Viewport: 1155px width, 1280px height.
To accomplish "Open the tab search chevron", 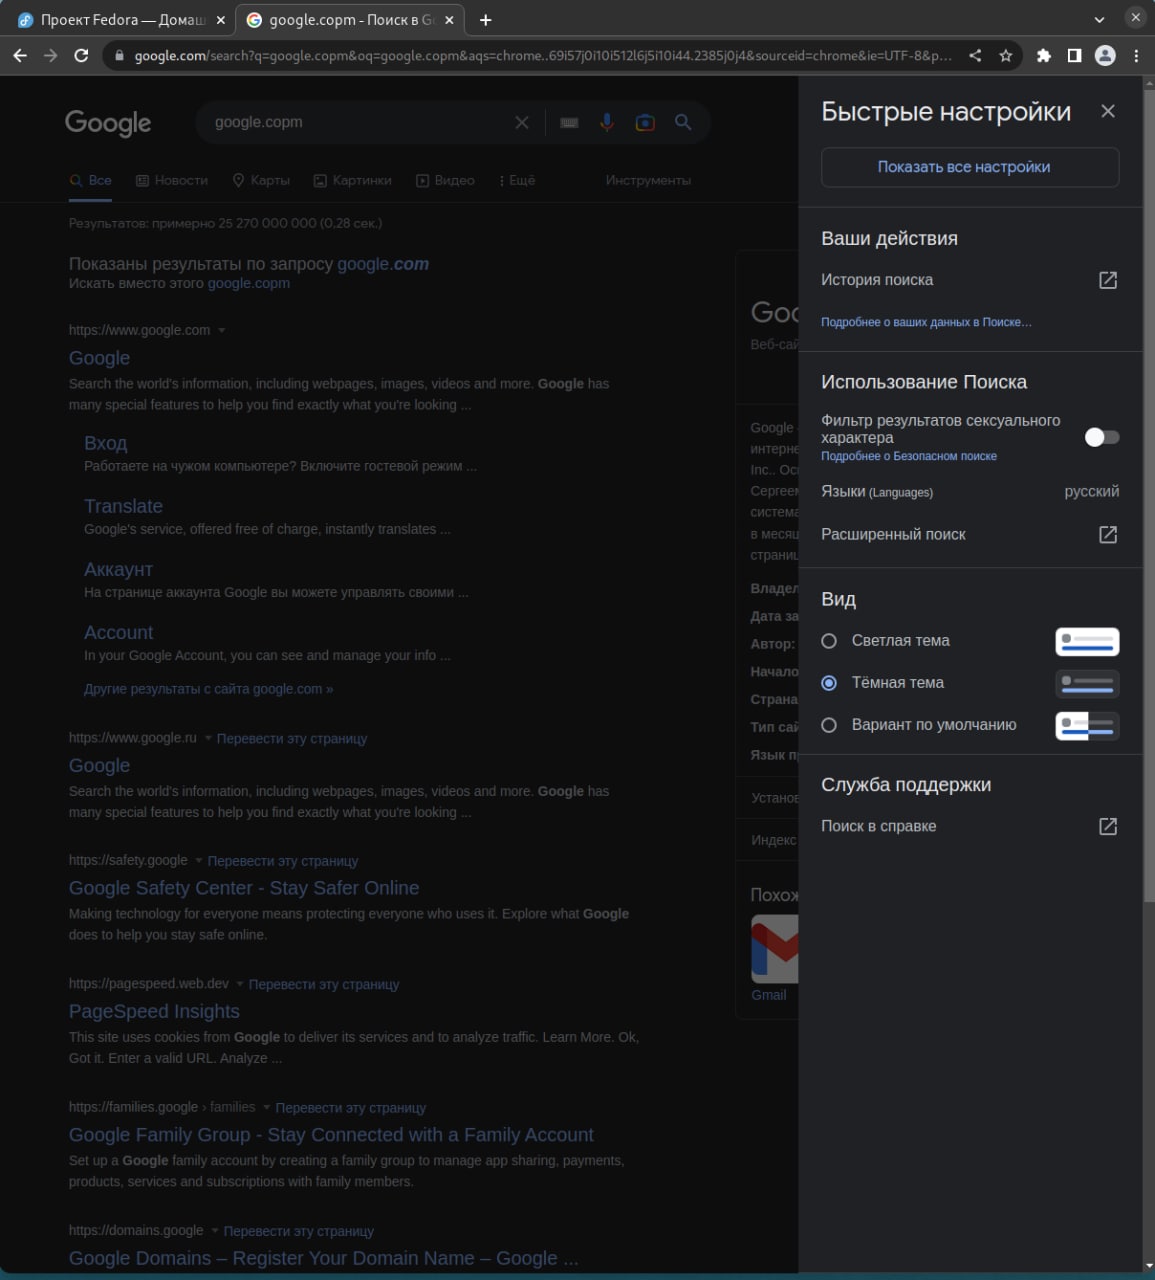I will (x=1099, y=20).
